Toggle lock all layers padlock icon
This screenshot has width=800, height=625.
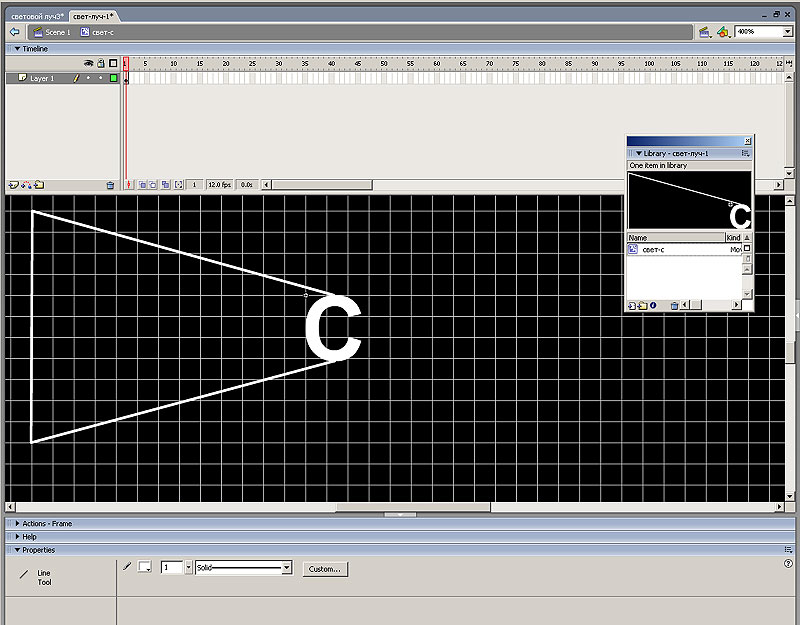(100, 63)
